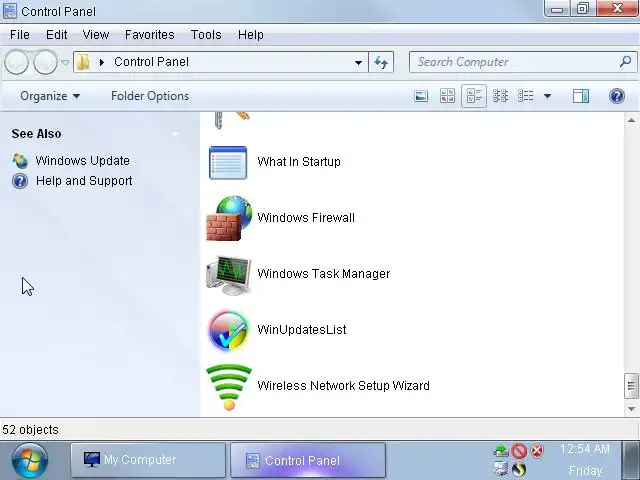Open the address bar dropdown arrow

358,63
